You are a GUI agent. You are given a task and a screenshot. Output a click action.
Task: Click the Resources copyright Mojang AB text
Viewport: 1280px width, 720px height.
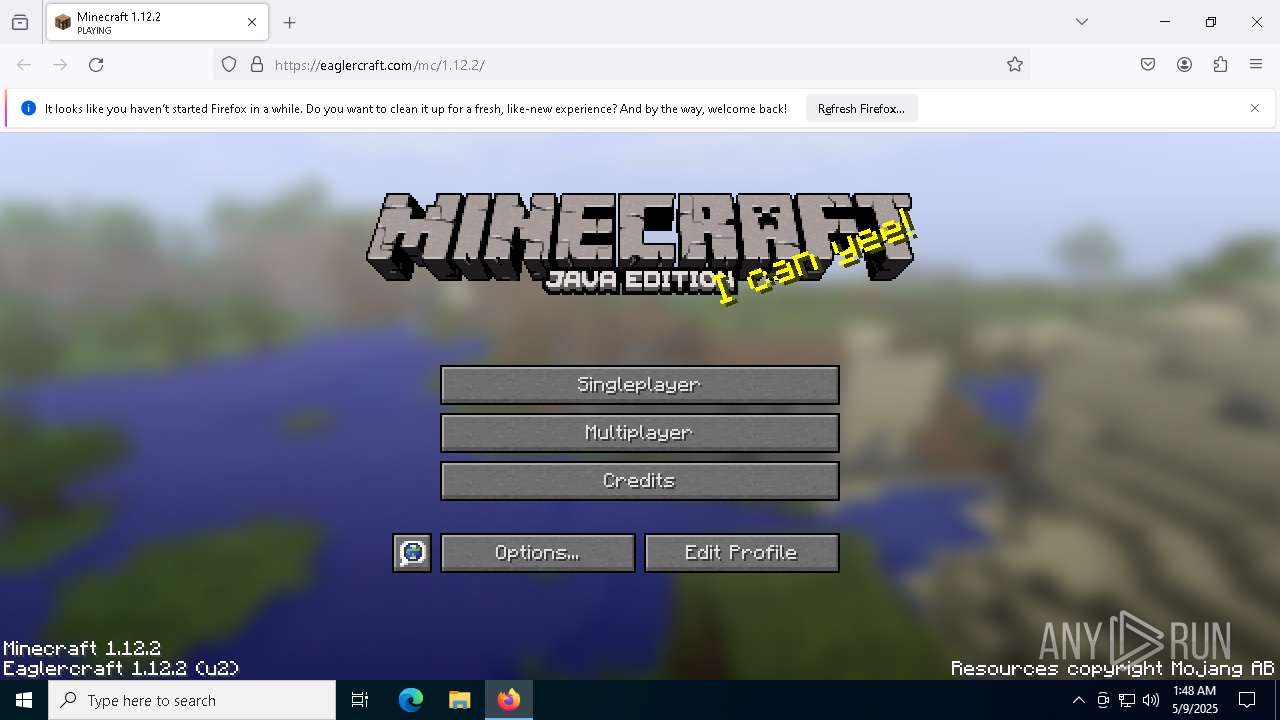click(1113, 669)
